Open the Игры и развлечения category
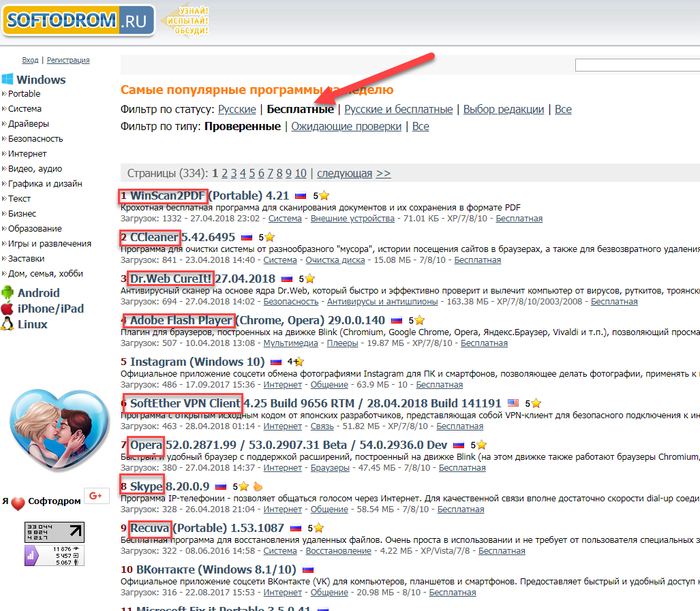 point(50,244)
